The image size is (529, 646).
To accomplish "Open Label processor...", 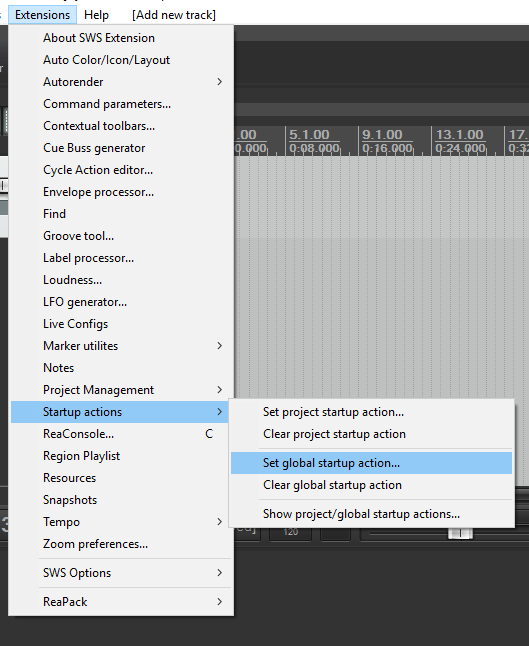I will pyautogui.click(x=121, y=258).
